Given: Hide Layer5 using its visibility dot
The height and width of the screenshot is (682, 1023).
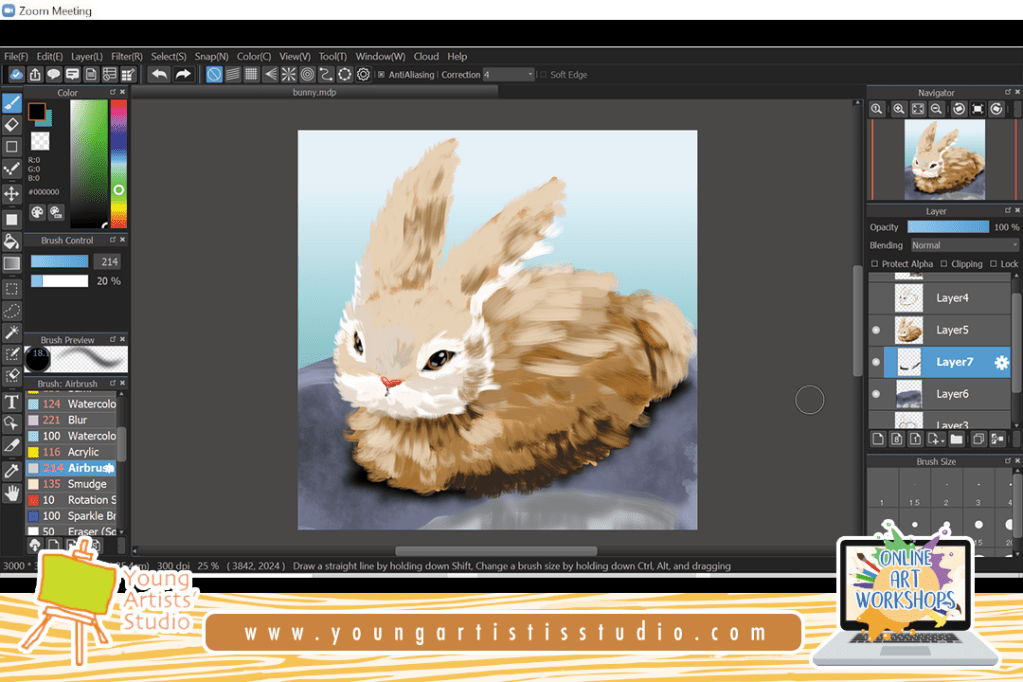Looking at the screenshot, I should (877, 330).
